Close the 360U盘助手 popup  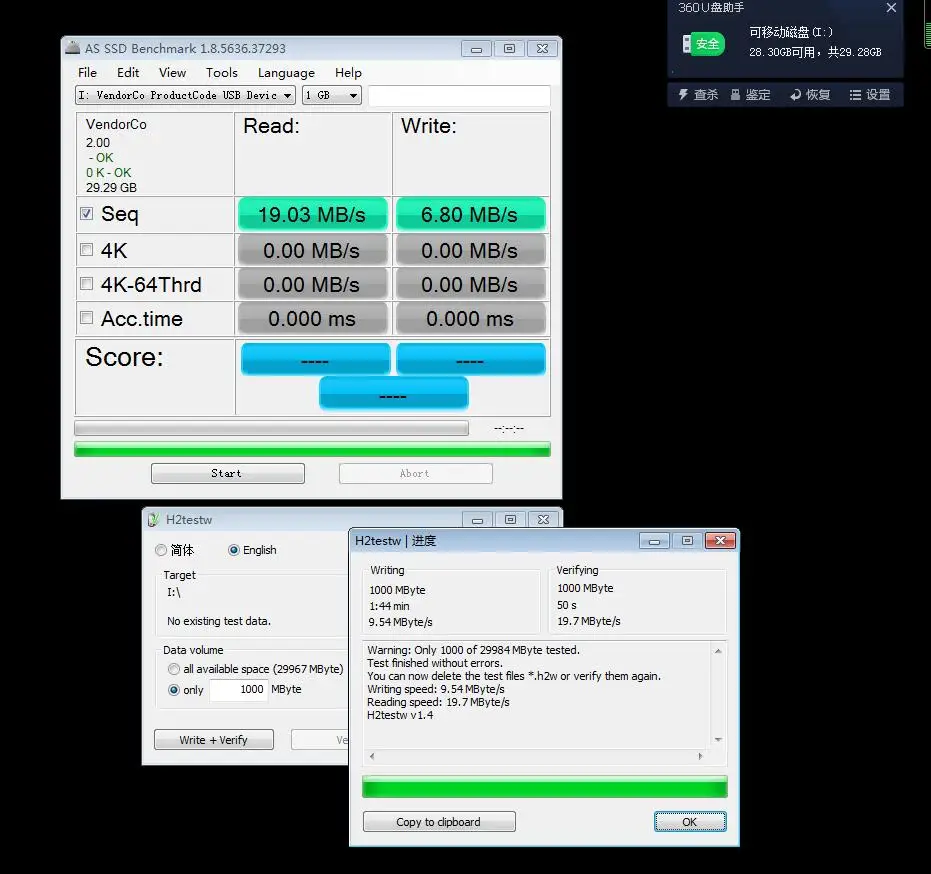pos(891,8)
